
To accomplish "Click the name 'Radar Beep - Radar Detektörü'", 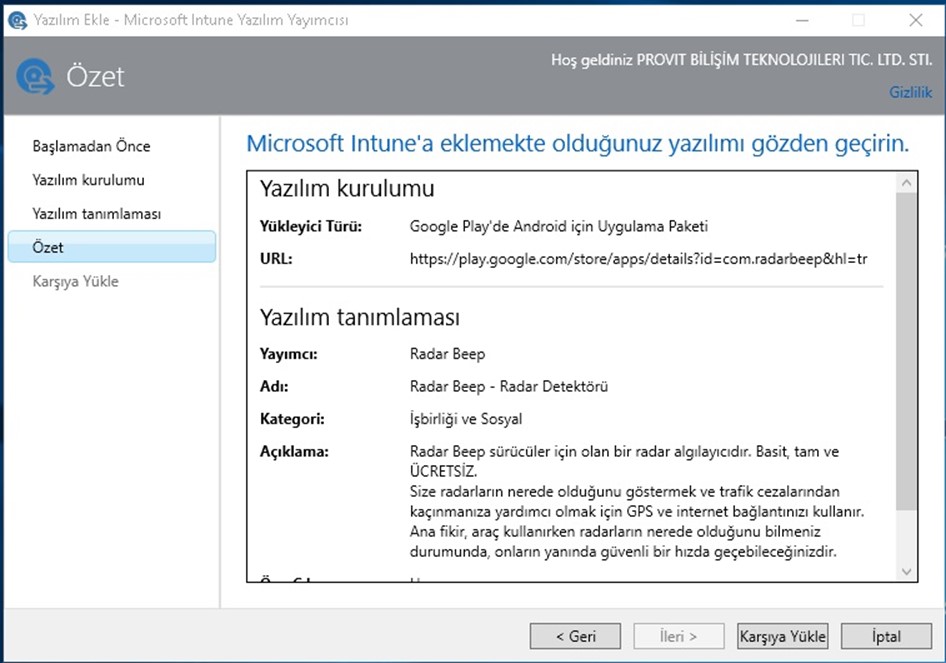I will pyautogui.click(x=509, y=387).
